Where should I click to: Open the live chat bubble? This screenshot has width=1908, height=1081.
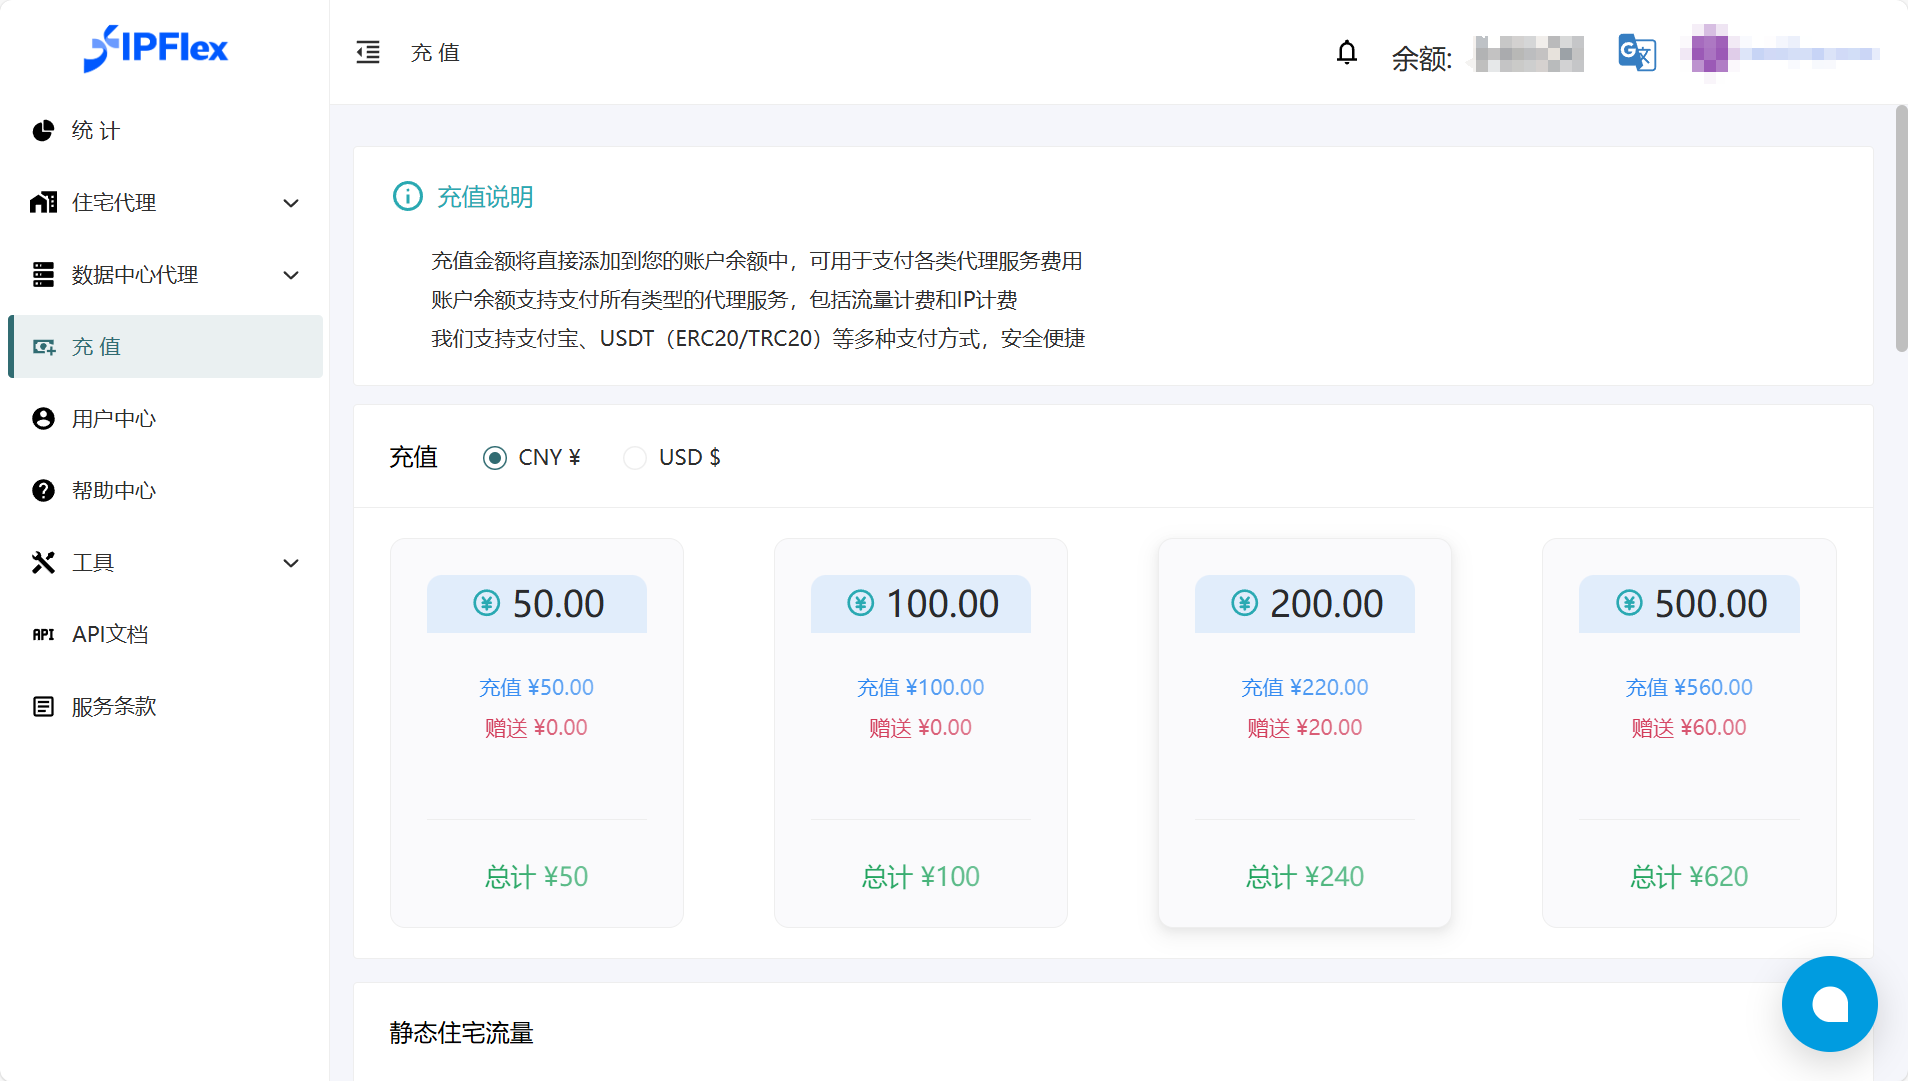[1828, 1003]
